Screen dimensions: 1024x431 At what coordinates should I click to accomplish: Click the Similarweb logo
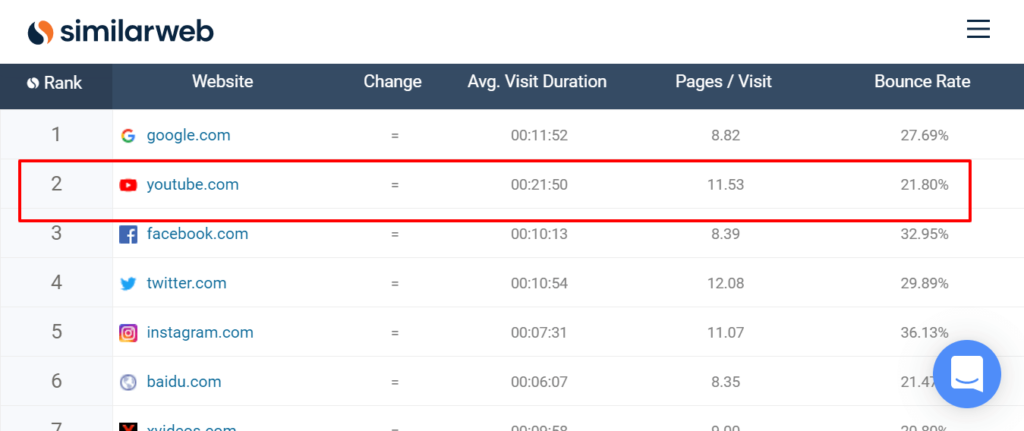pyautogui.click(x=120, y=31)
